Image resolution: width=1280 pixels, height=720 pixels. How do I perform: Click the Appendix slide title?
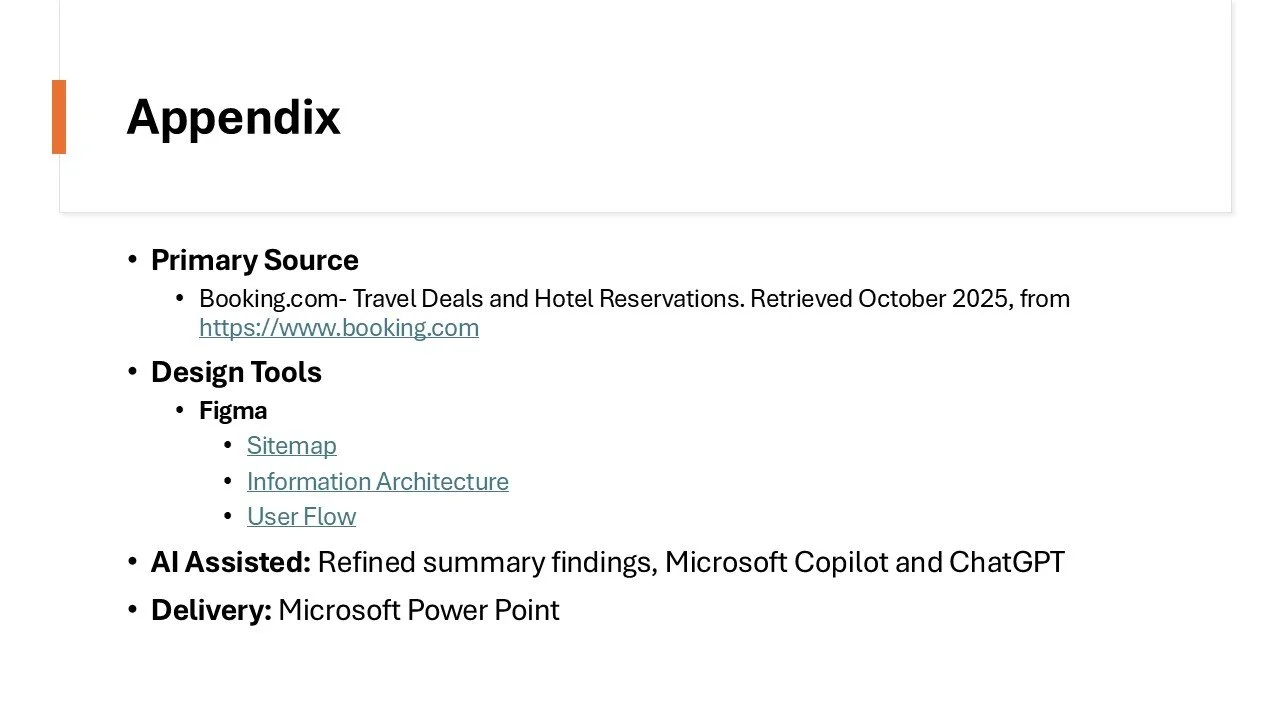[233, 117]
